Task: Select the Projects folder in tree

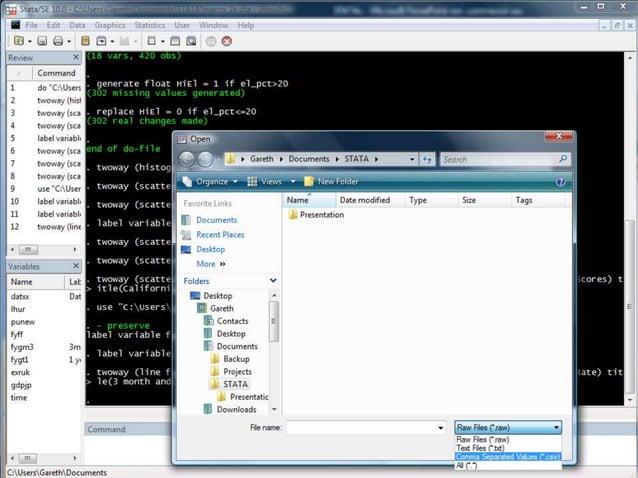Action: (237, 371)
